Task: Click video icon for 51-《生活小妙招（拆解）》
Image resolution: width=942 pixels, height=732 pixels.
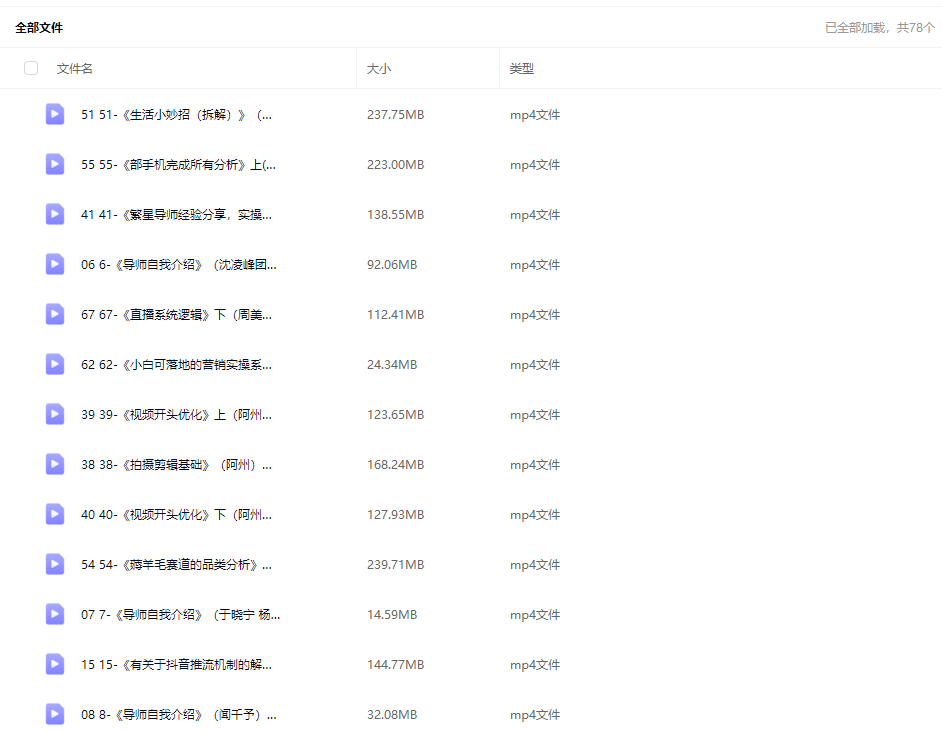Action: pos(55,114)
